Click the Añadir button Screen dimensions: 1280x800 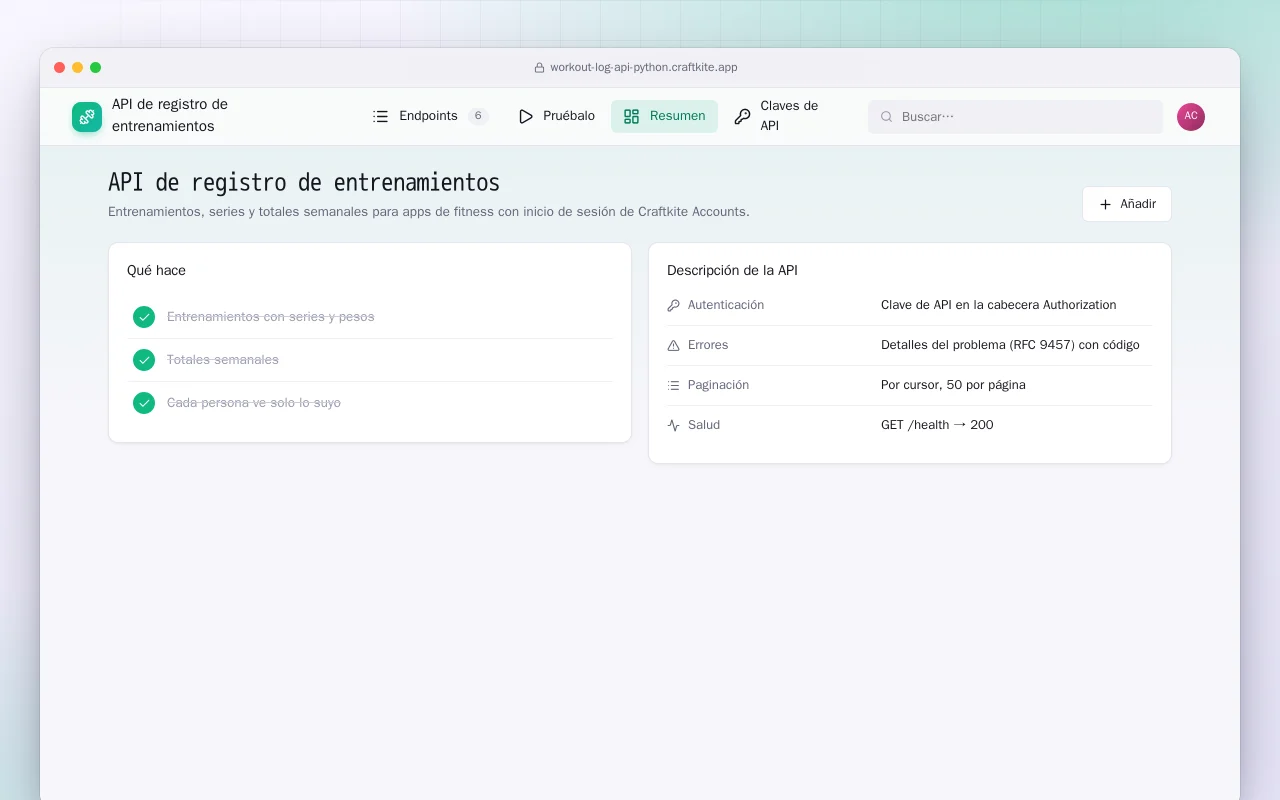pyautogui.click(x=1127, y=204)
